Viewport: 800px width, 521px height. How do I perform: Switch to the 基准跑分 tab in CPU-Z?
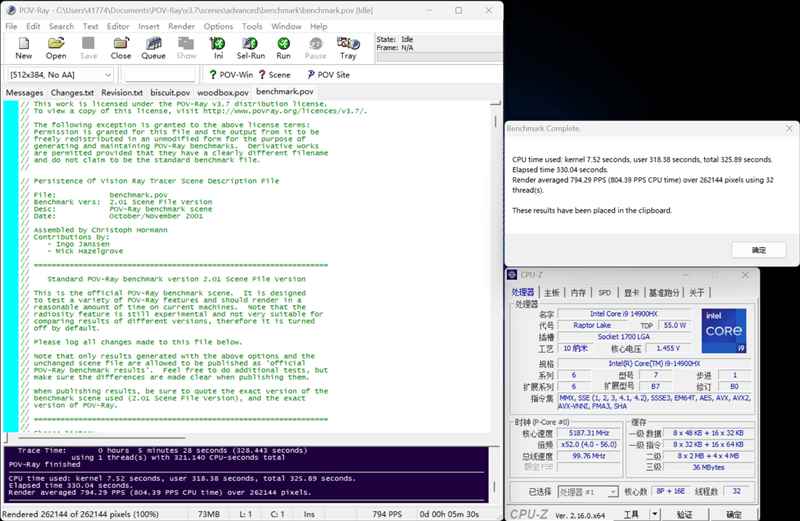pyautogui.click(x=664, y=292)
